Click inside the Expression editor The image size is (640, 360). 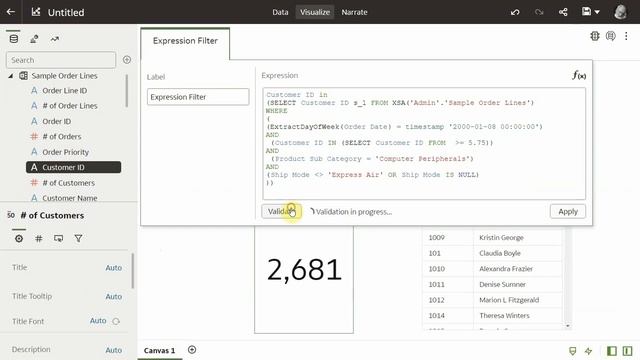[x=424, y=144]
